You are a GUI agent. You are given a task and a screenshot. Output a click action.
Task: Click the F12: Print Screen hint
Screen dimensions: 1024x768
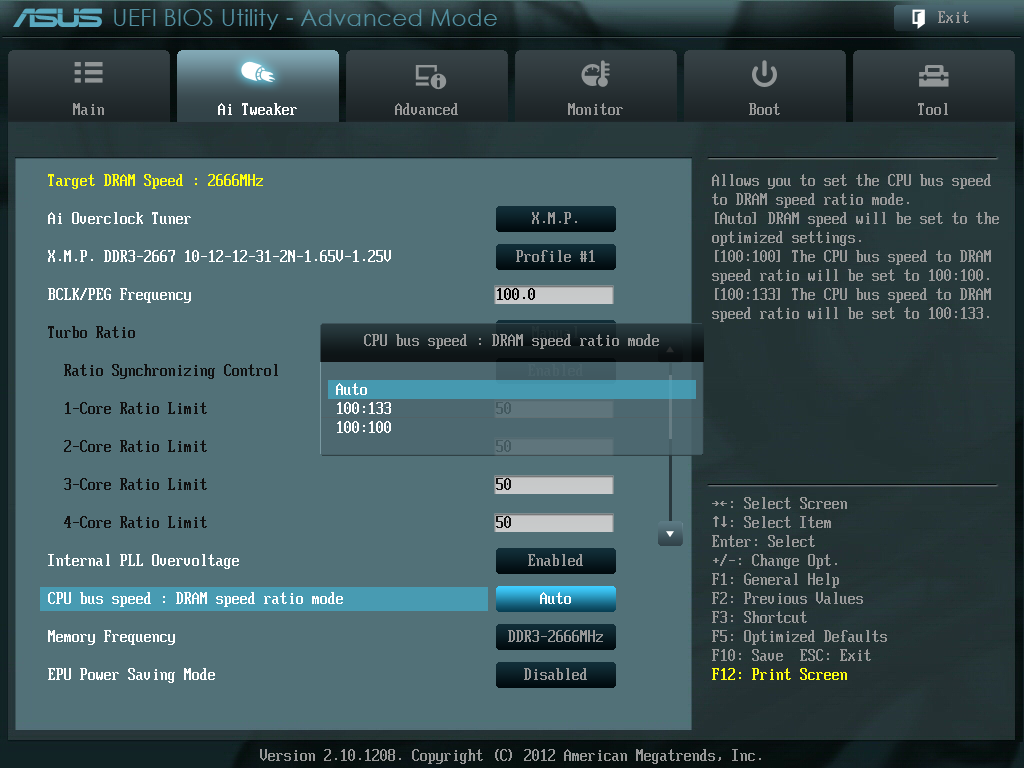(x=779, y=675)
